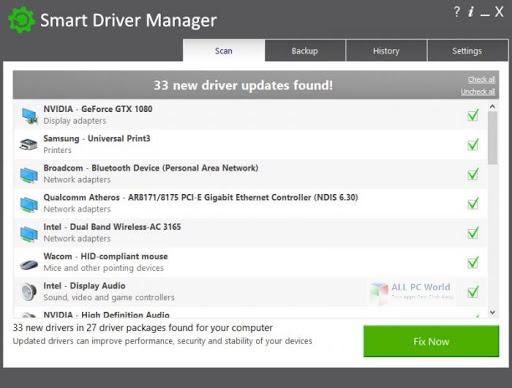
Task: Select 'NVIDIA - GeForce GTX 1080' row text
Action: pyautogui.click(x=98, y=109)
